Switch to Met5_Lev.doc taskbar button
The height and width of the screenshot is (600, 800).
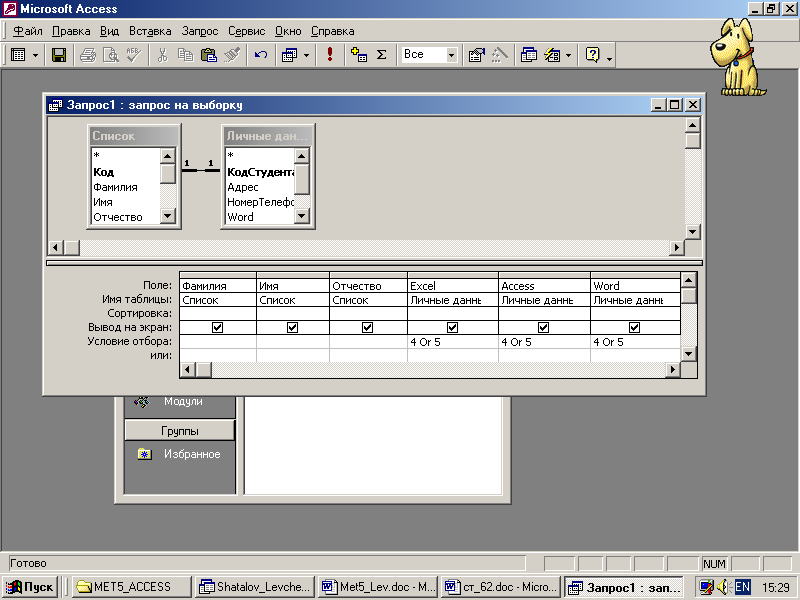pos(378,587)
